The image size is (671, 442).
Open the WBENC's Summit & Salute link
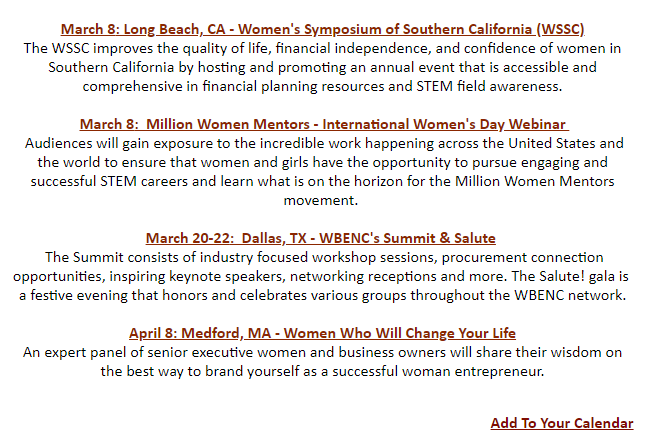click(x=320, y=238)
